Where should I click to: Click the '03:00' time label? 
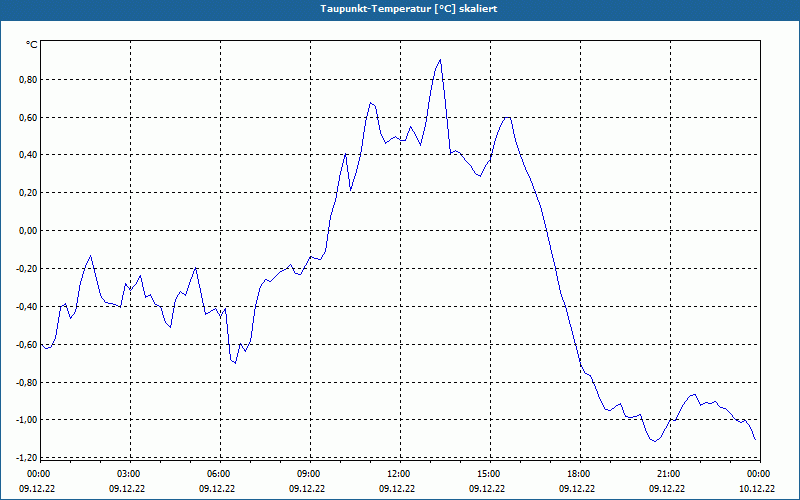pyautogui.click(x=130, y=474)
